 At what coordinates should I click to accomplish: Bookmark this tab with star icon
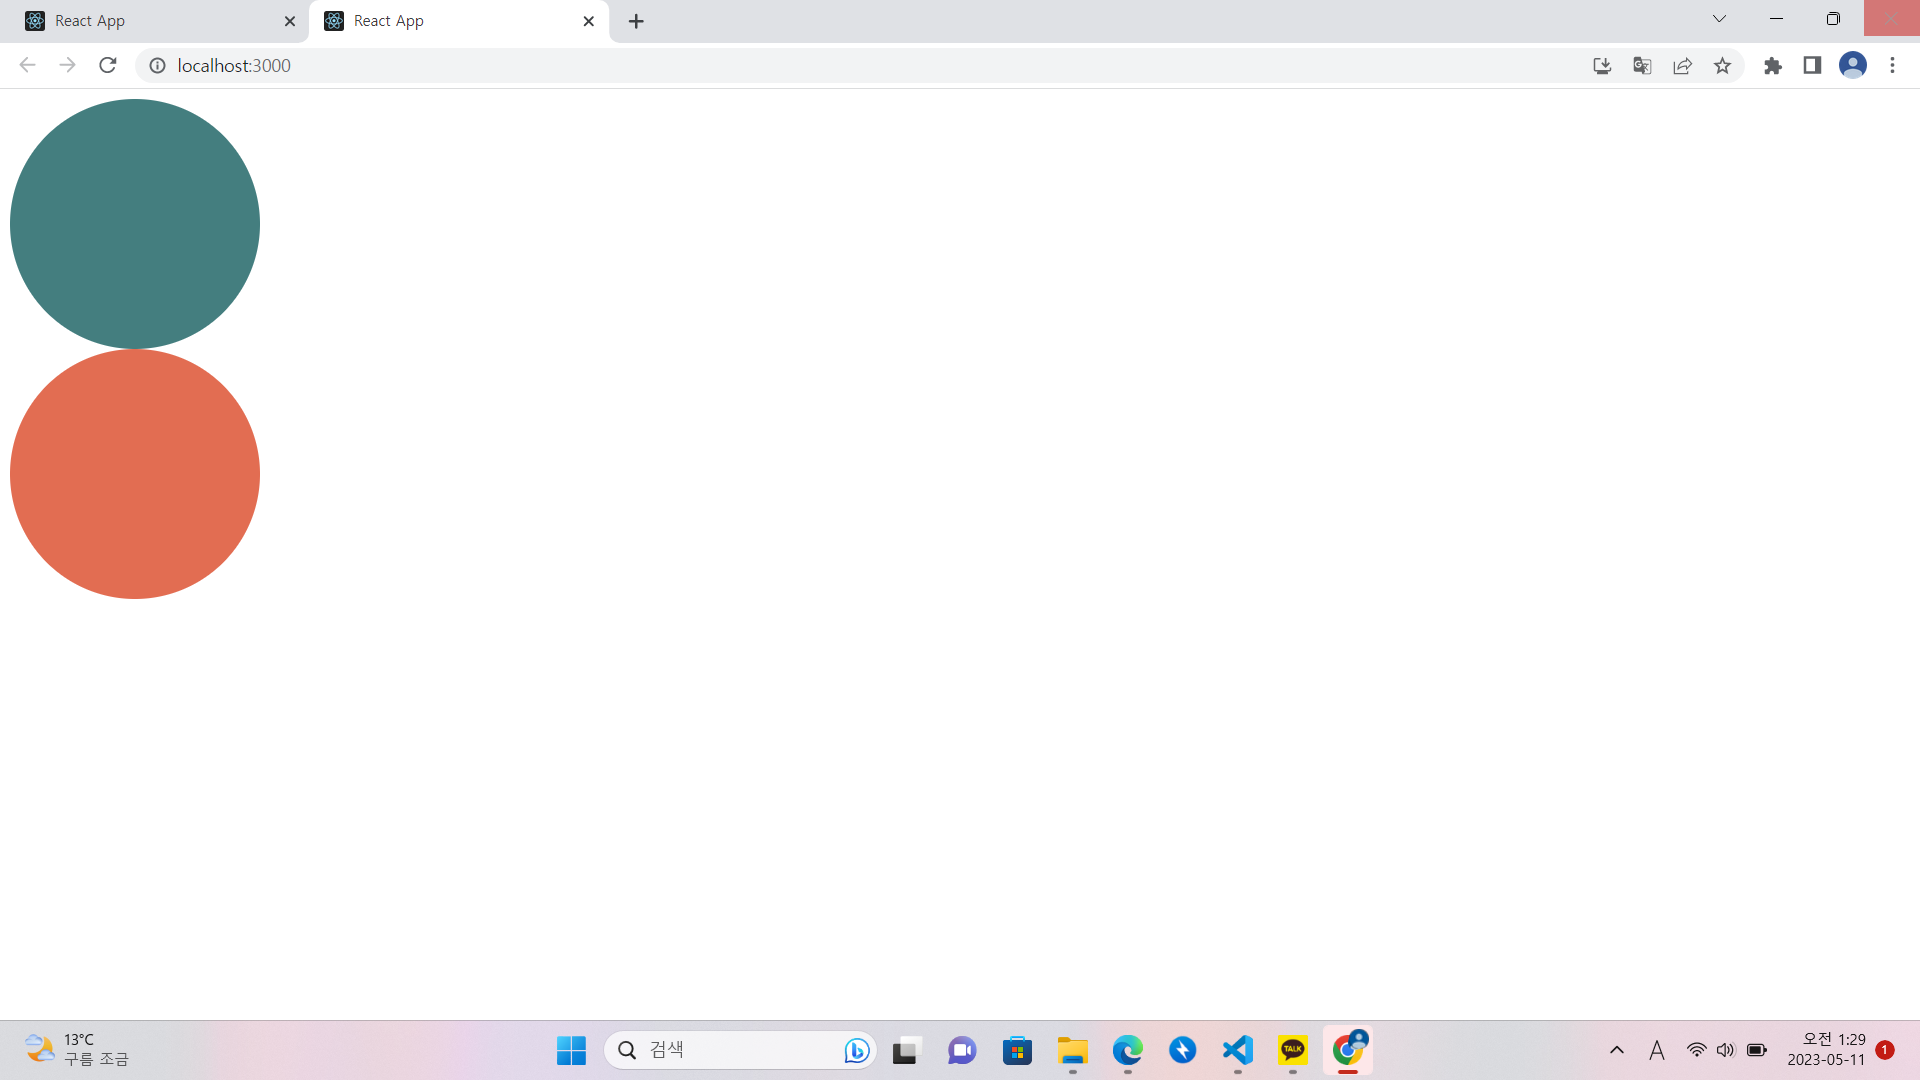coord(1722,65)
